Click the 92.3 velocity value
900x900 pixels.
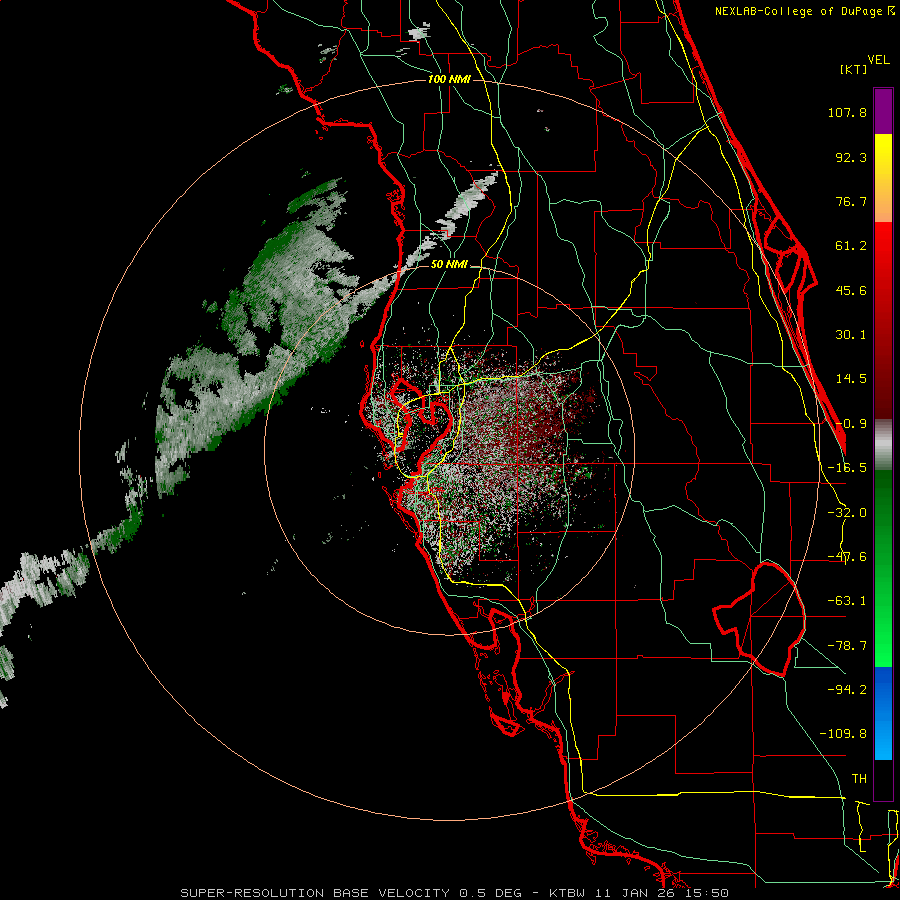pos(851,157)
